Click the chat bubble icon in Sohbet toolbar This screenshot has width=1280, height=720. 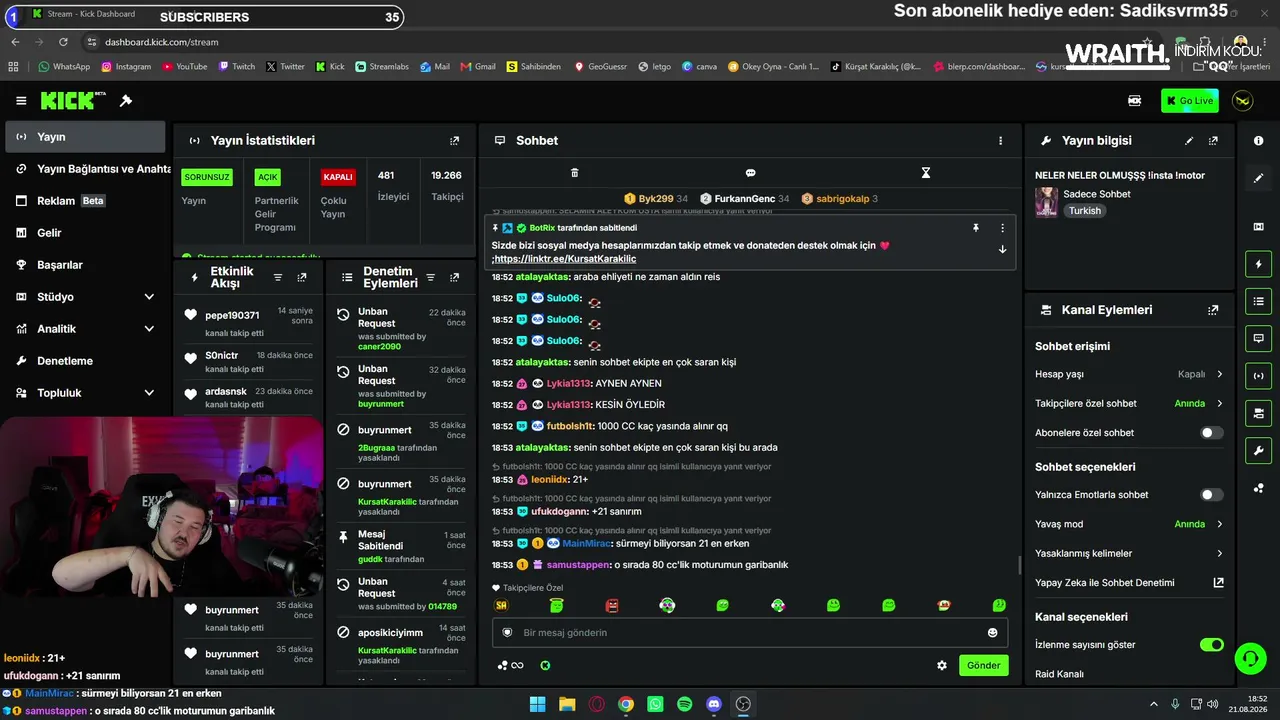pyautogui.click(x=750, y=173)
